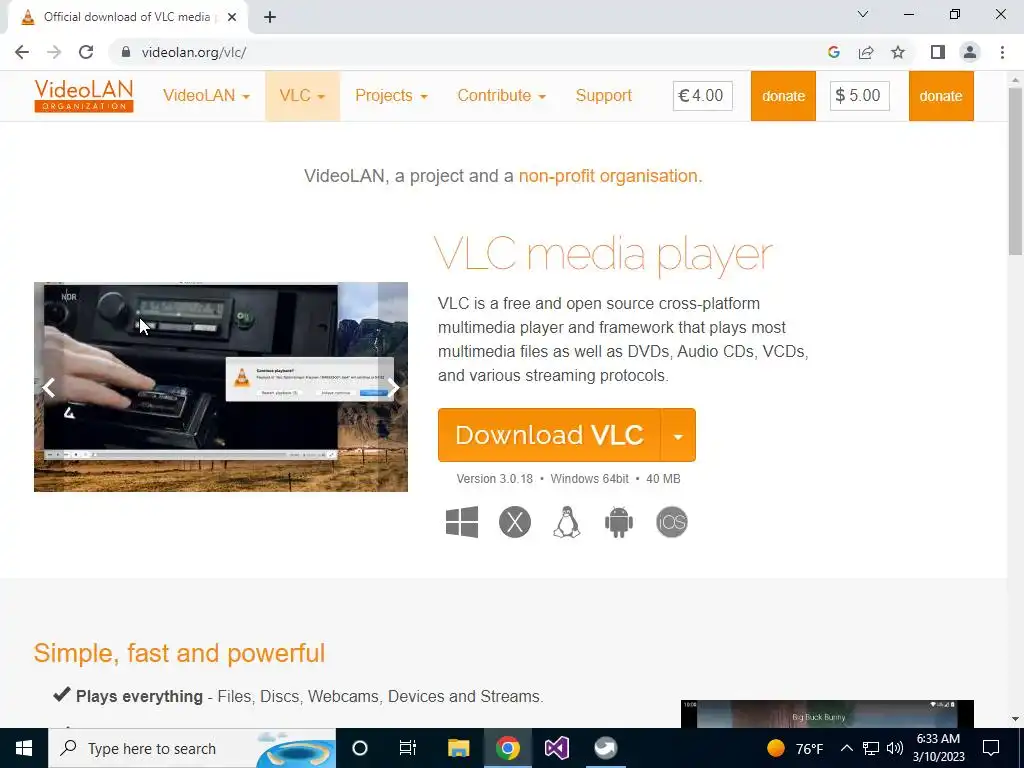The height and width of the screenshot is (768, 1024).
Task: Click the Simple, fast and powerful heading
Action: (x=180, y=653)
